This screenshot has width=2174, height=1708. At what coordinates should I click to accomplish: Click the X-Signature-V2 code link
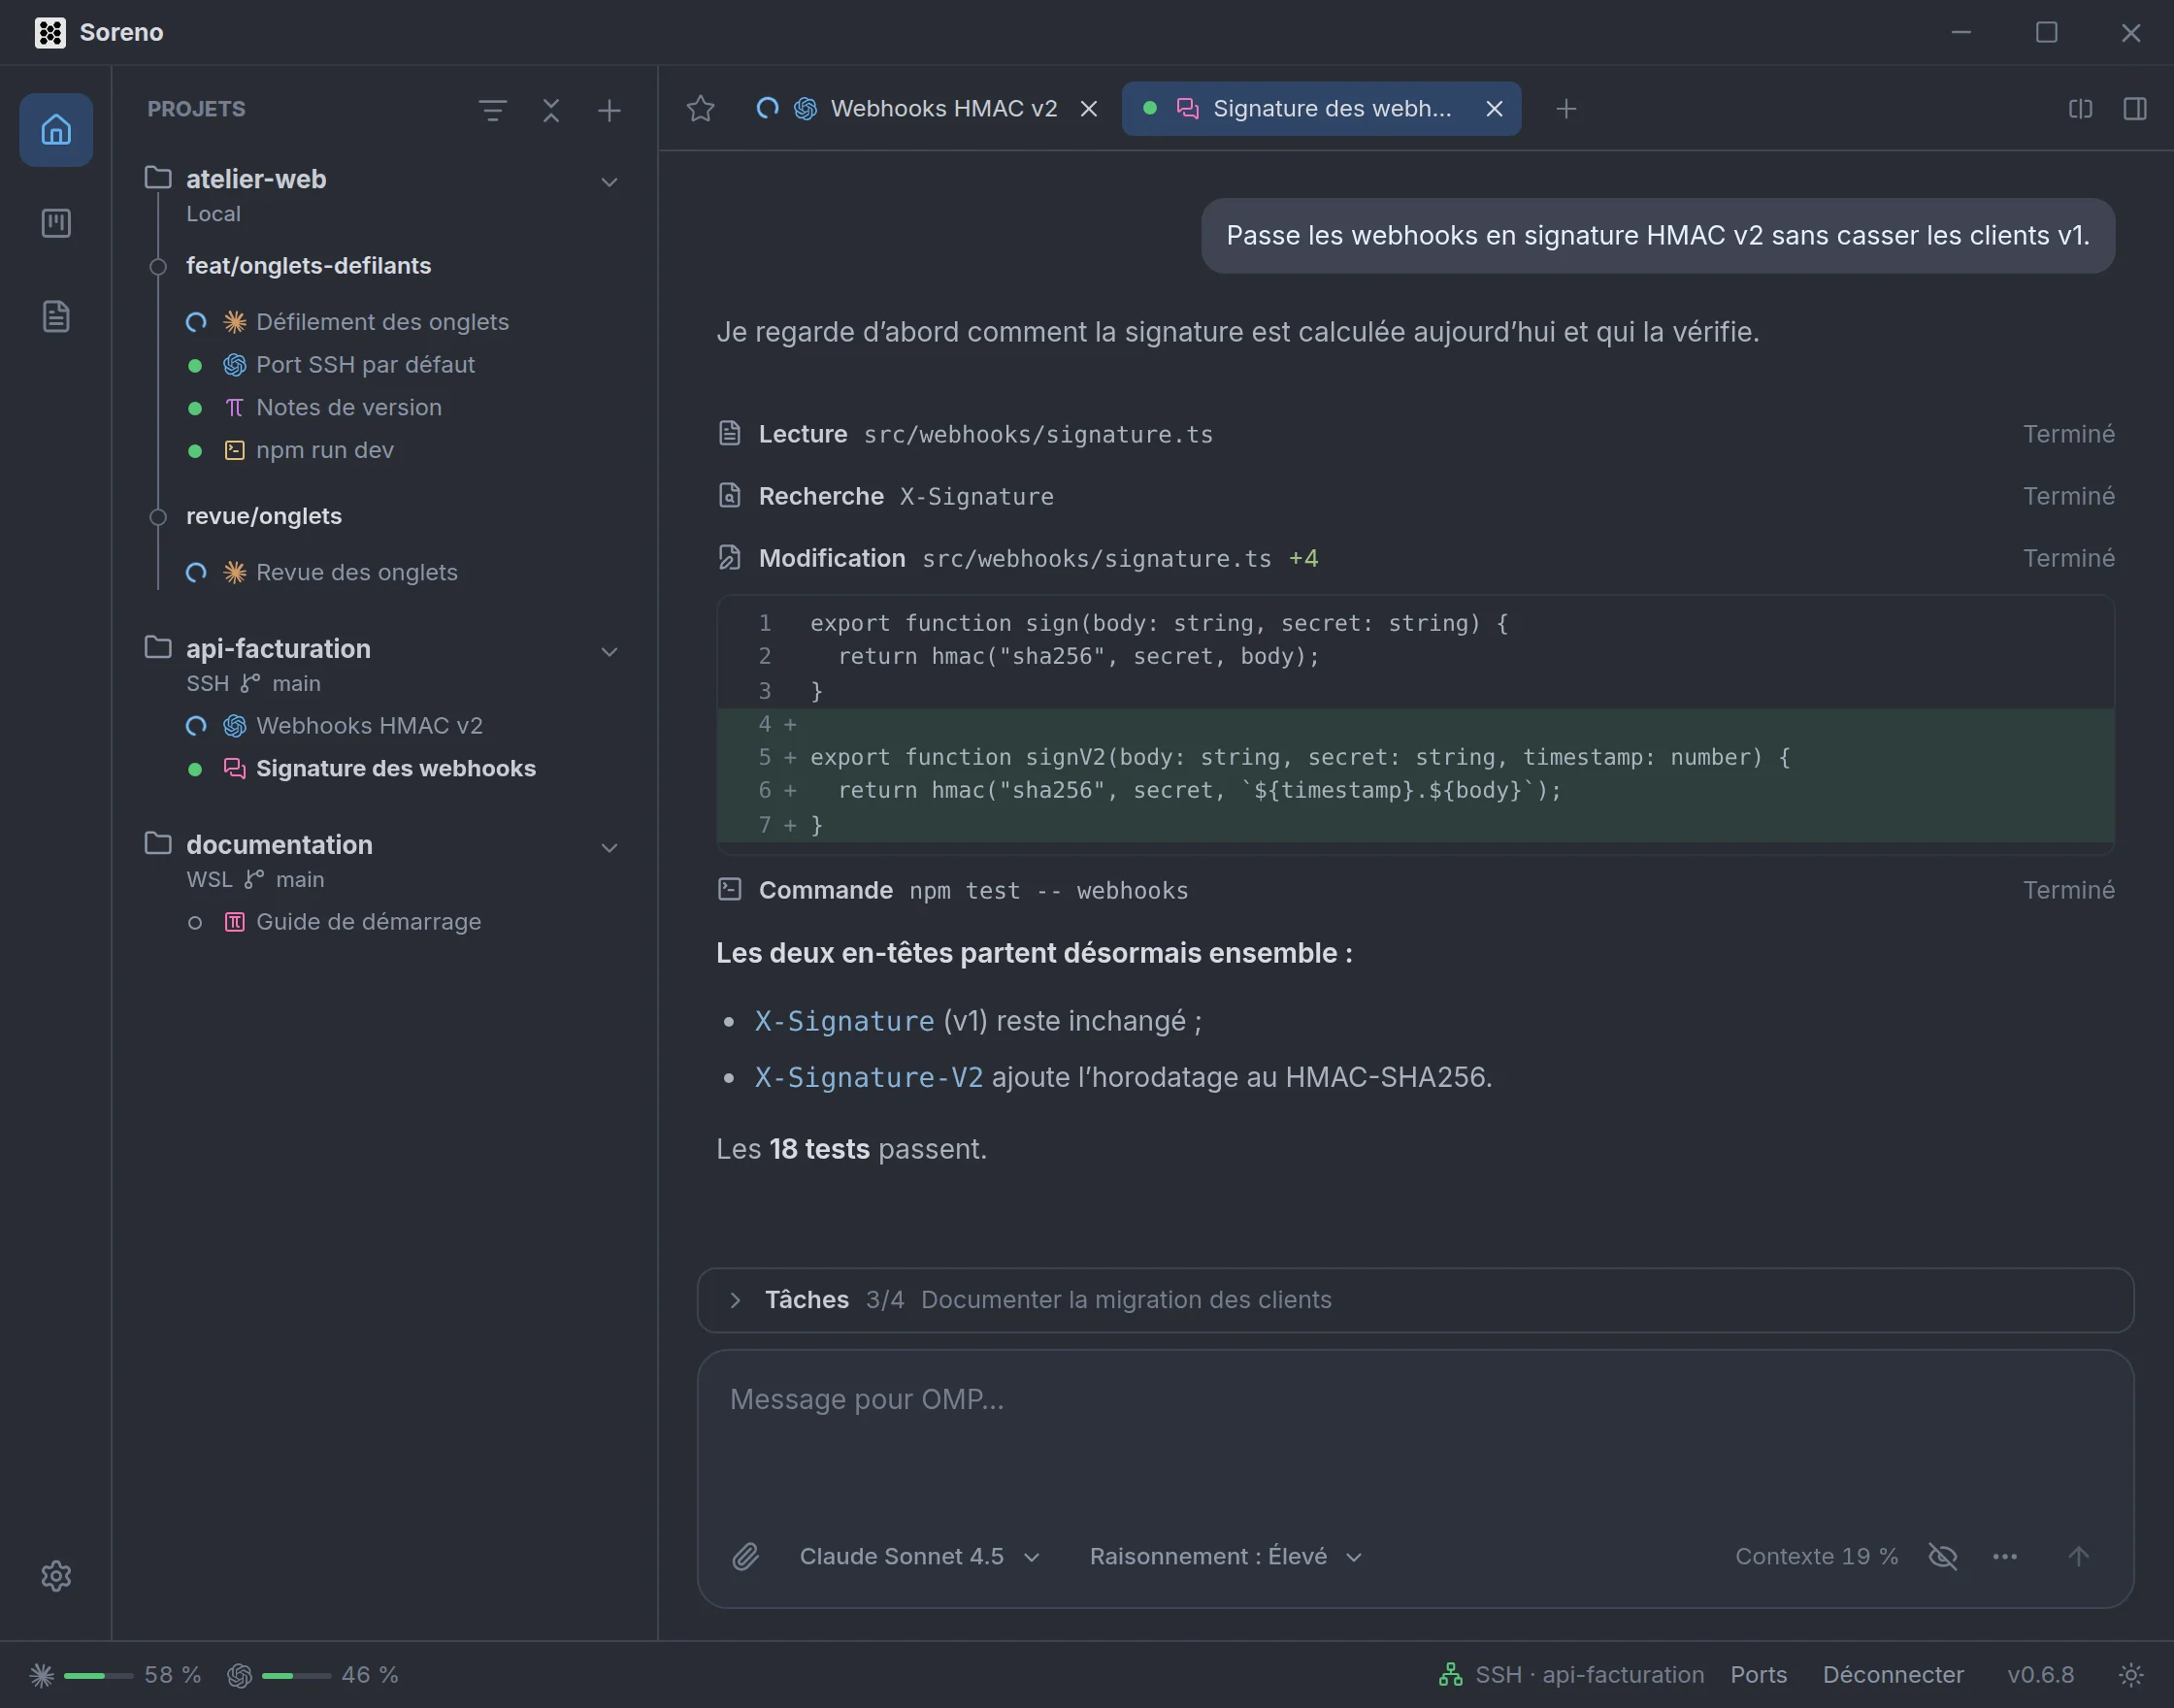coord(868,1077)
